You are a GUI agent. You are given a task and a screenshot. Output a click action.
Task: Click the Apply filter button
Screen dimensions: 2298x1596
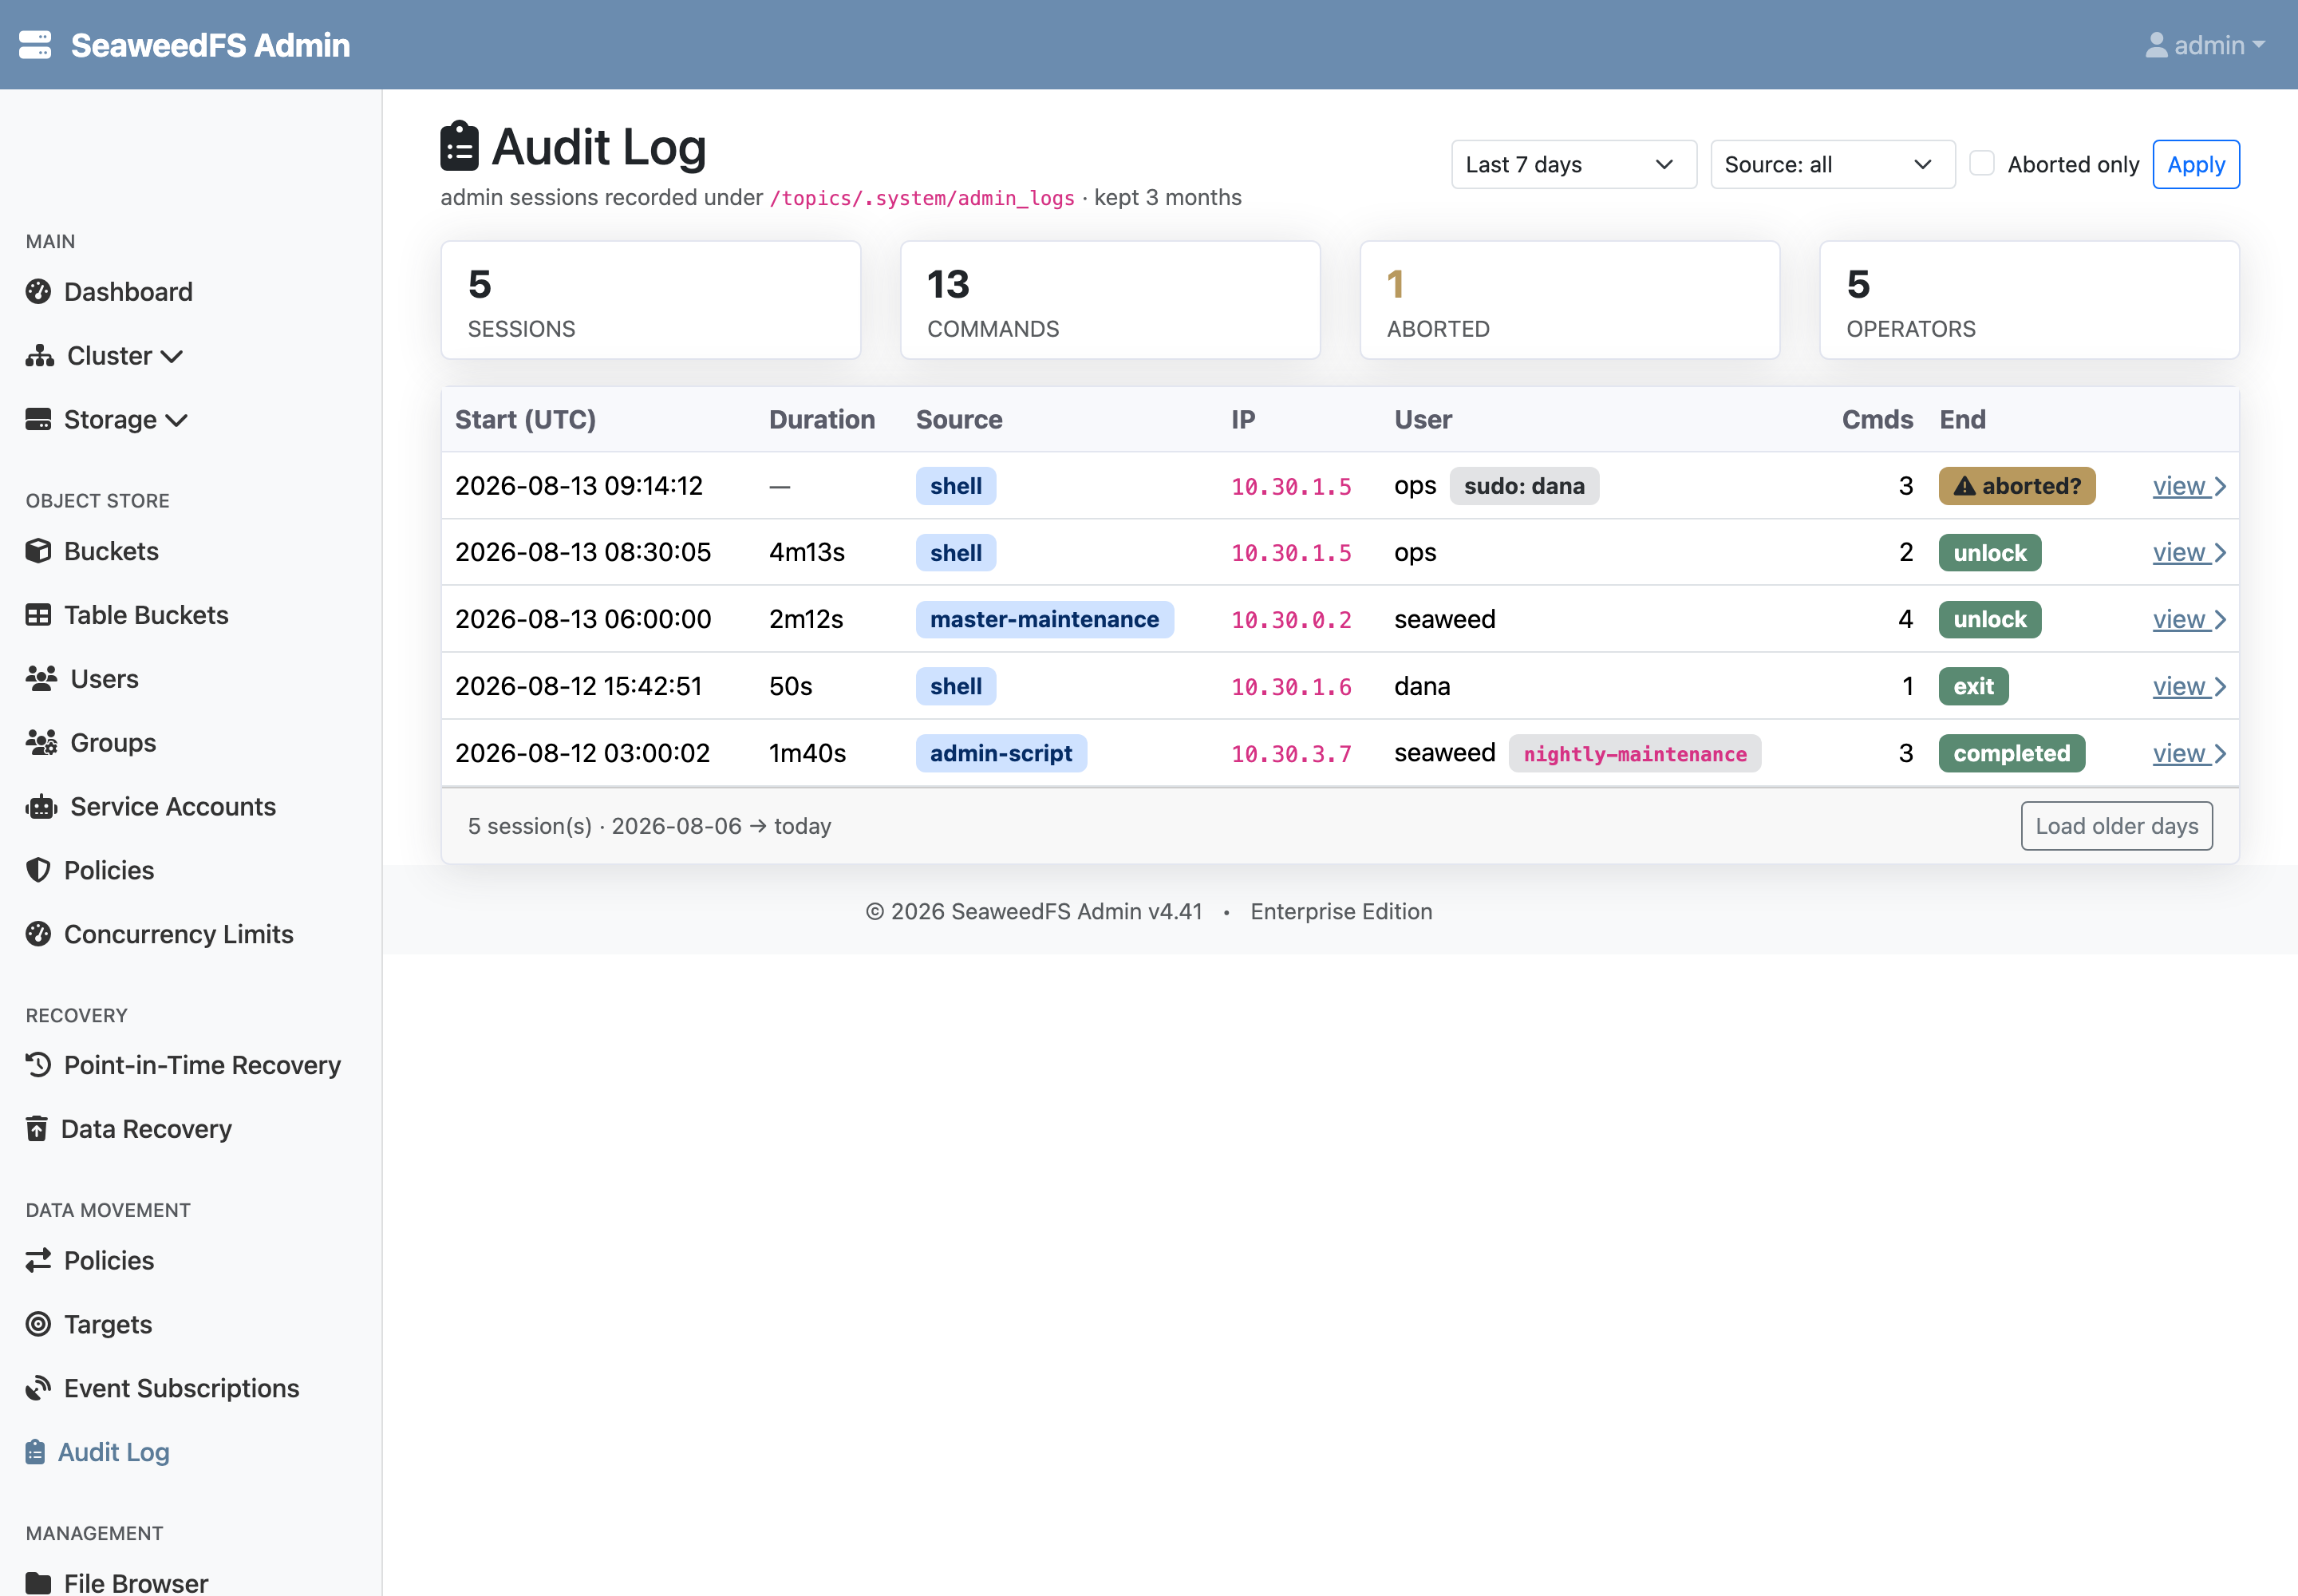tap(2195, 164)
